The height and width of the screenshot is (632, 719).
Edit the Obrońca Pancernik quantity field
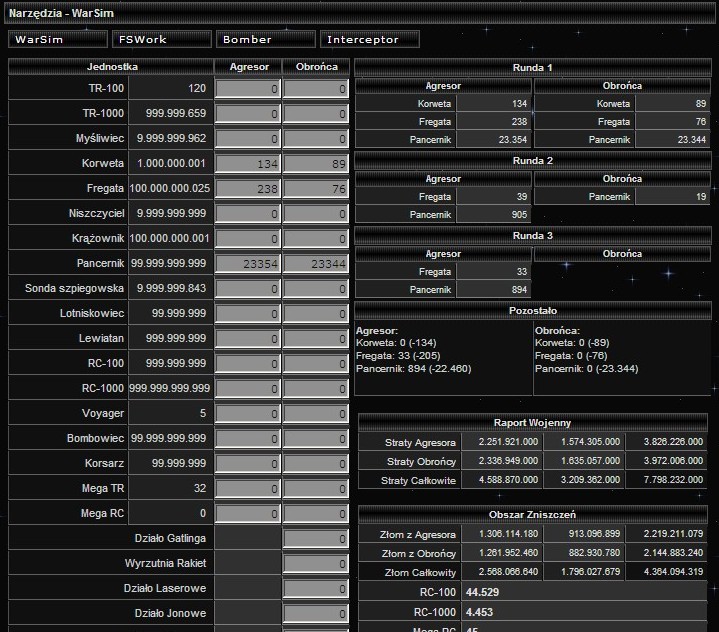[x=315, y=264]
